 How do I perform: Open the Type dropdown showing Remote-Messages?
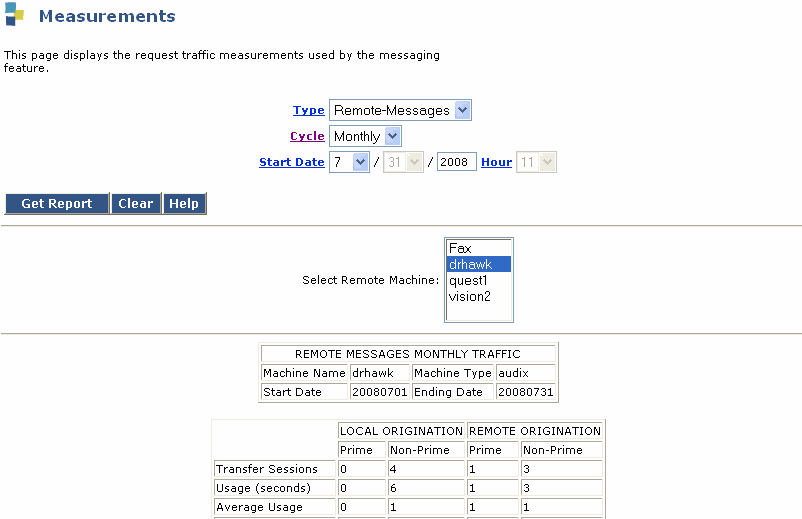point(400,110)
